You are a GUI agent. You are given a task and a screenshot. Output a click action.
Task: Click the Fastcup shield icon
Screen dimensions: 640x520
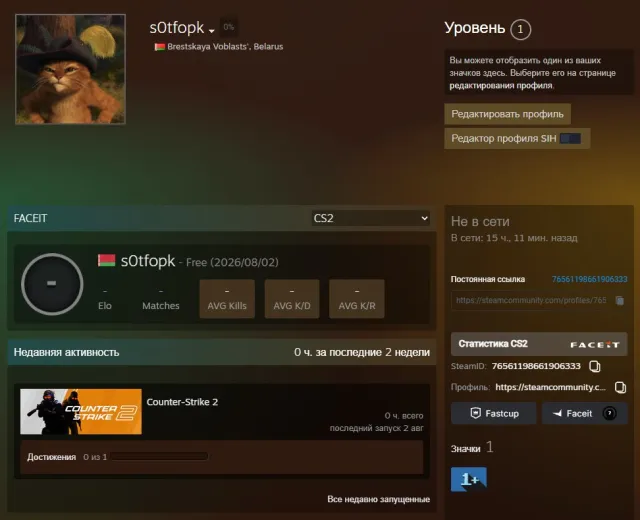(476, 413)
